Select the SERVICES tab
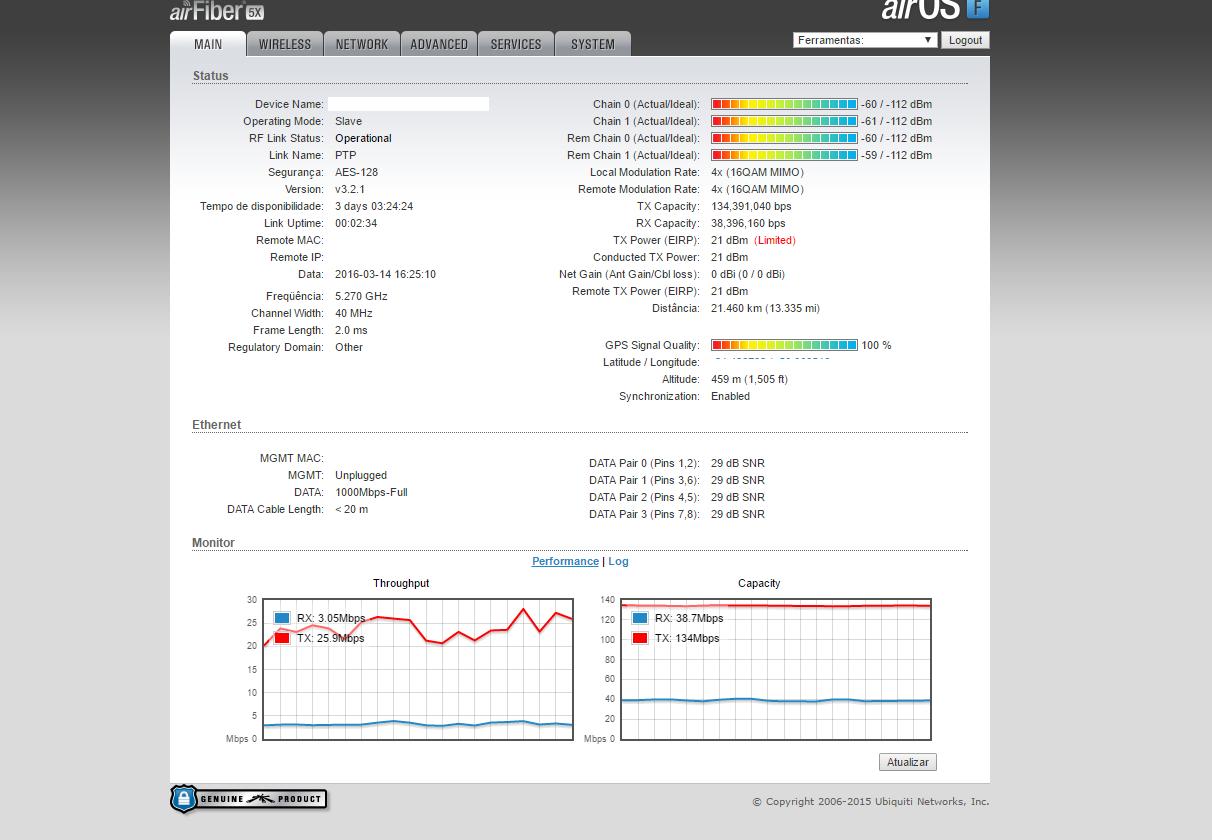This screenshot has width=1212, height=840. pyautogui.click(x=516, y=44)
